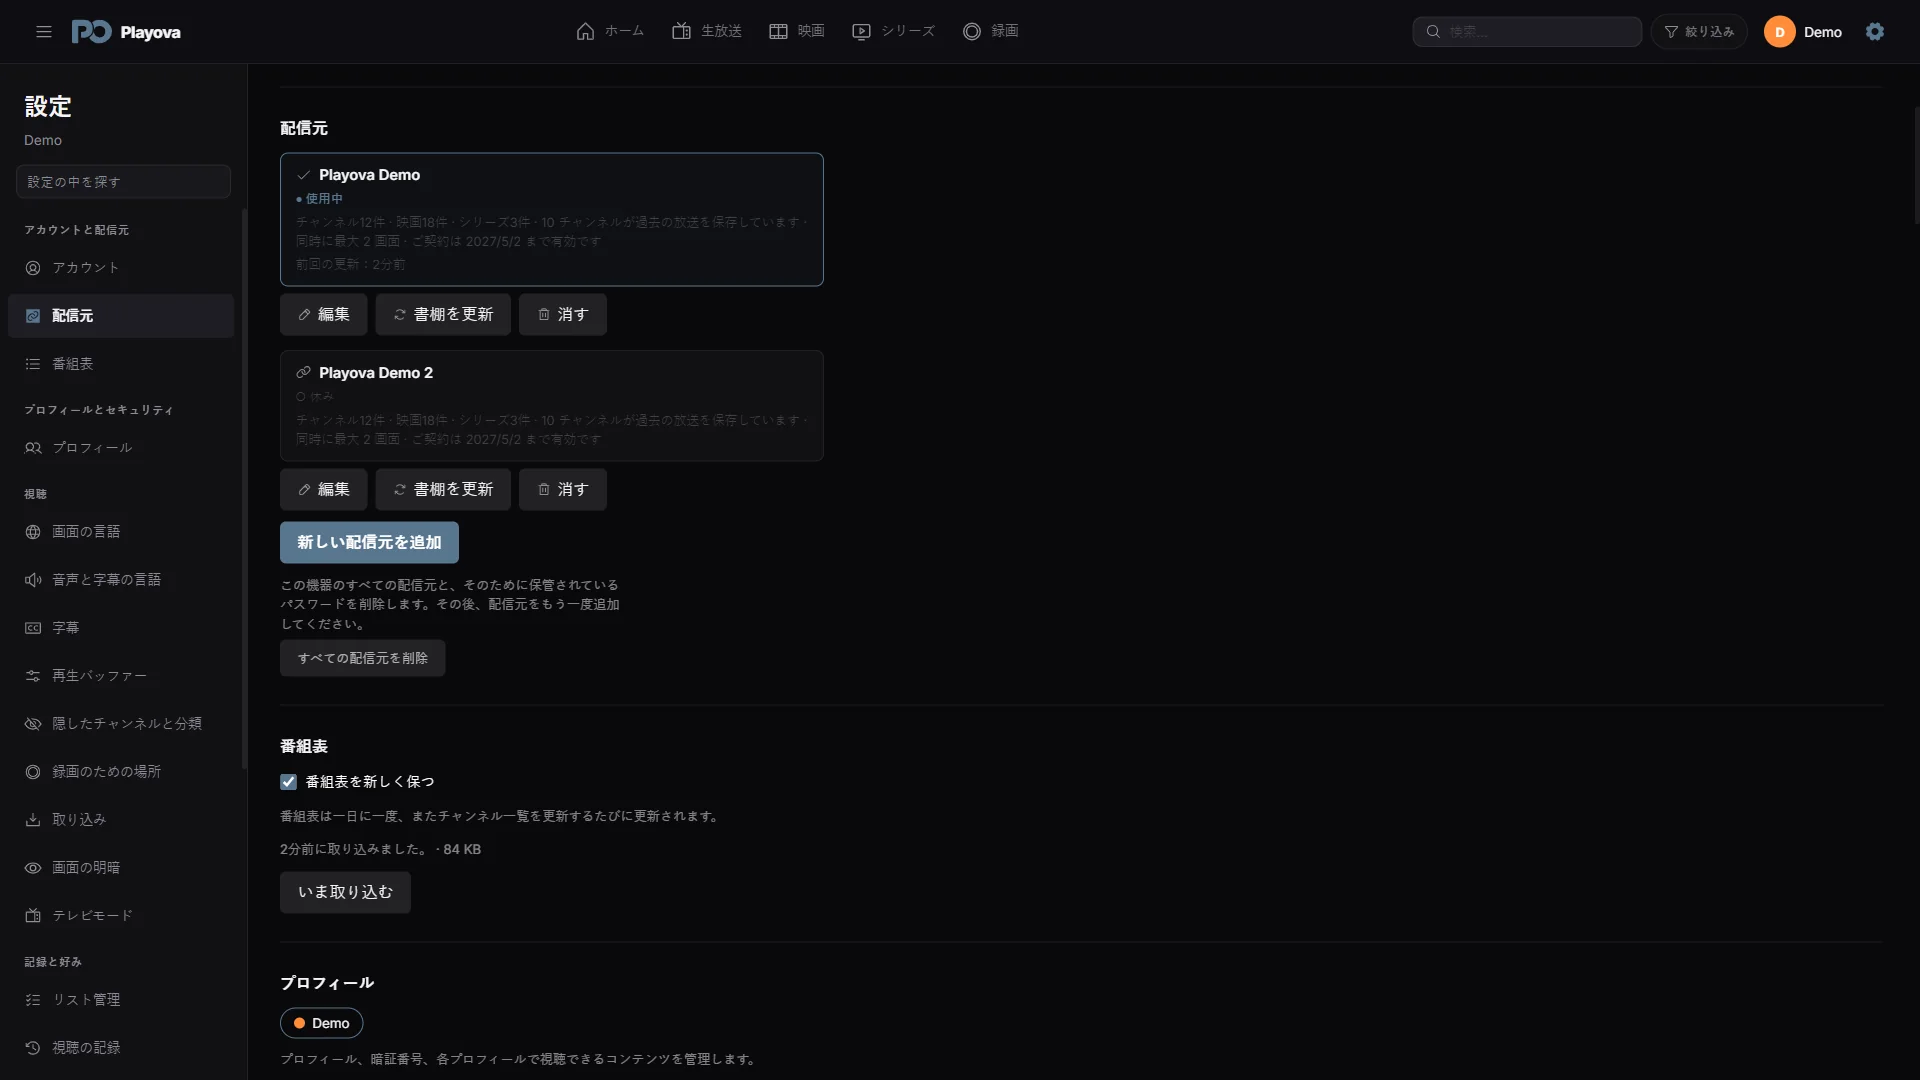The height and width of the screenshot is (1080, 1920).
Task: Open 番組表 in the sidebar
Action: click(x=121, y=364)
